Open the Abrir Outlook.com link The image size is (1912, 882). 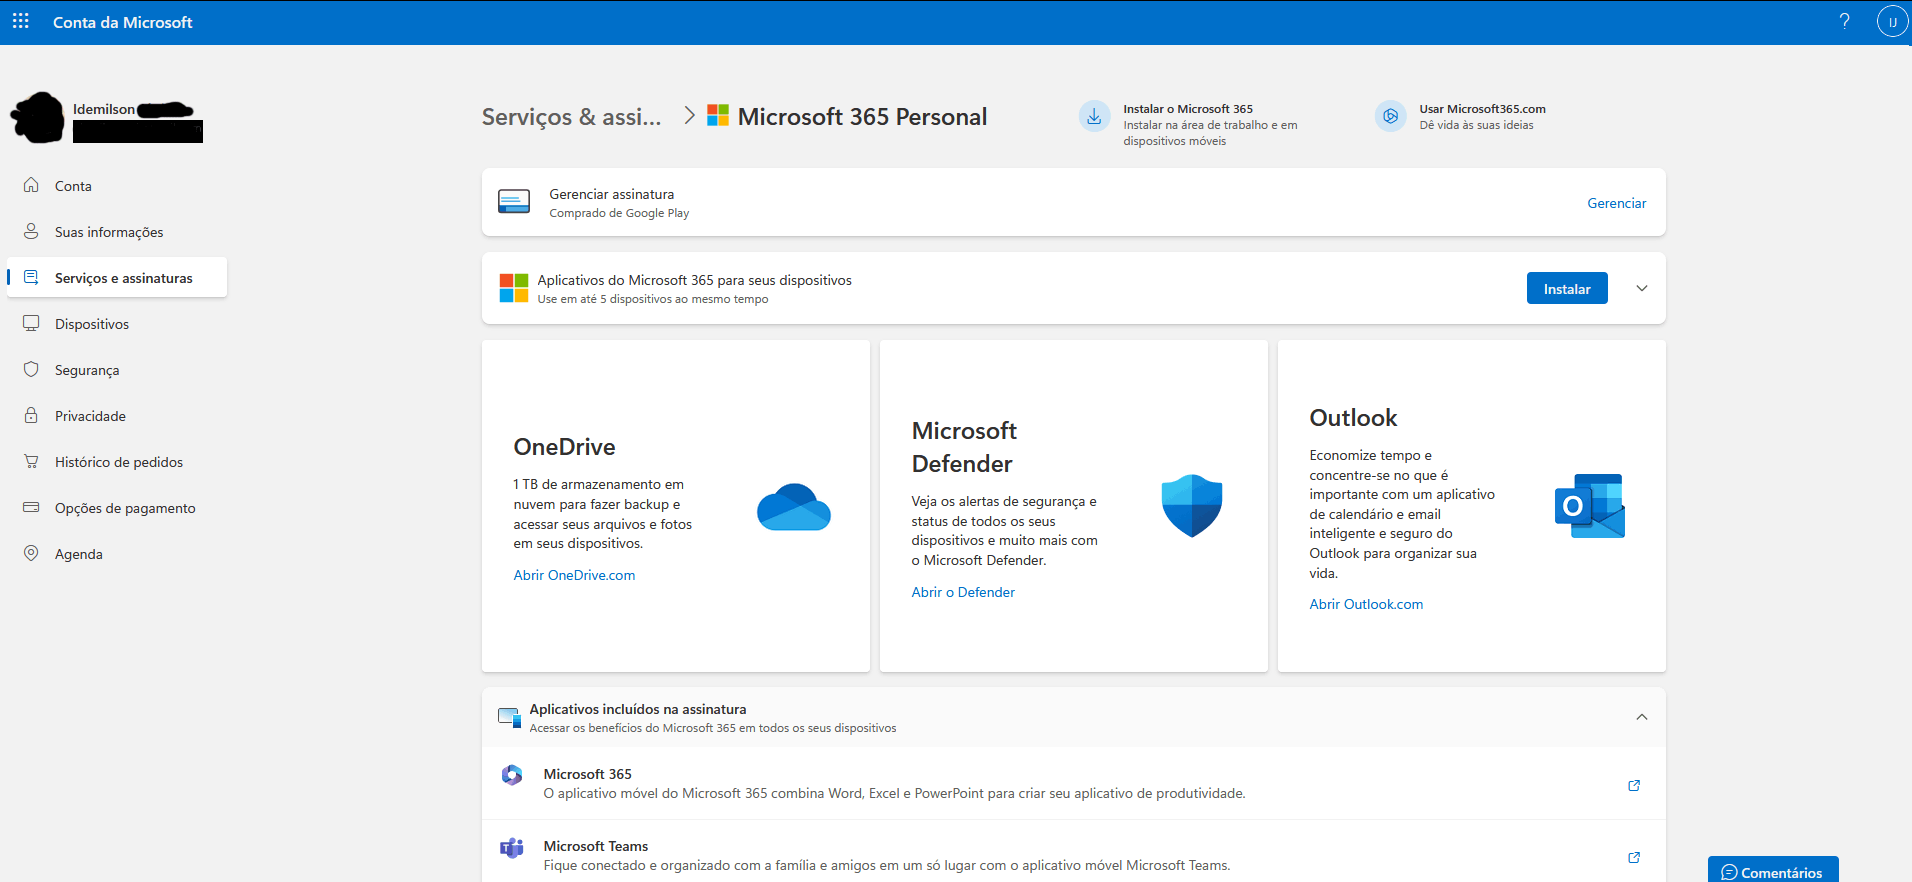pyautogui.click(x=1366, y=604)
